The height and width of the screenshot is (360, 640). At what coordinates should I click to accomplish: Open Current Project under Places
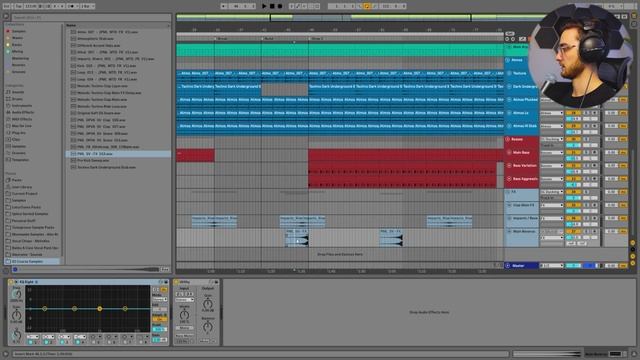(24, 193)
